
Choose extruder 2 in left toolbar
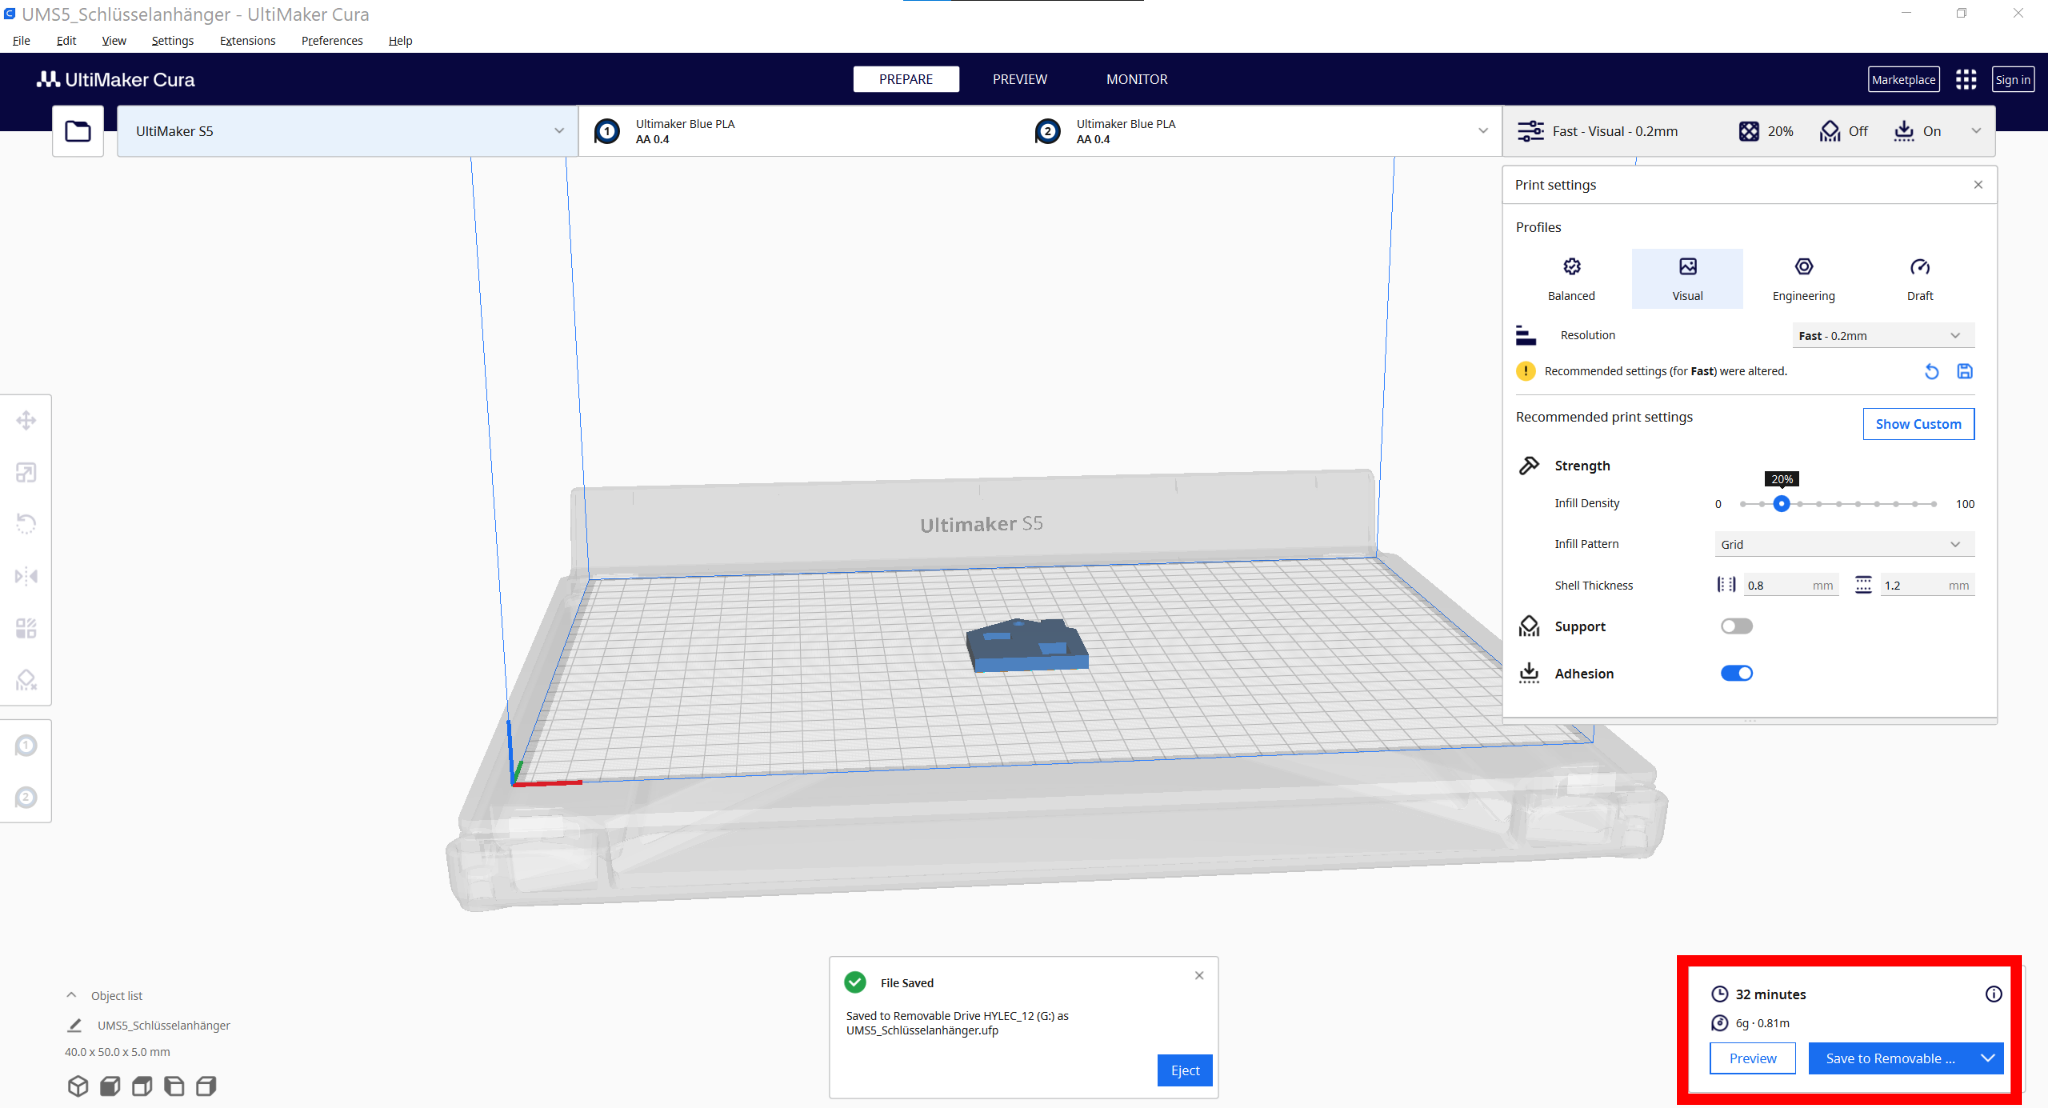pos(26,797)
